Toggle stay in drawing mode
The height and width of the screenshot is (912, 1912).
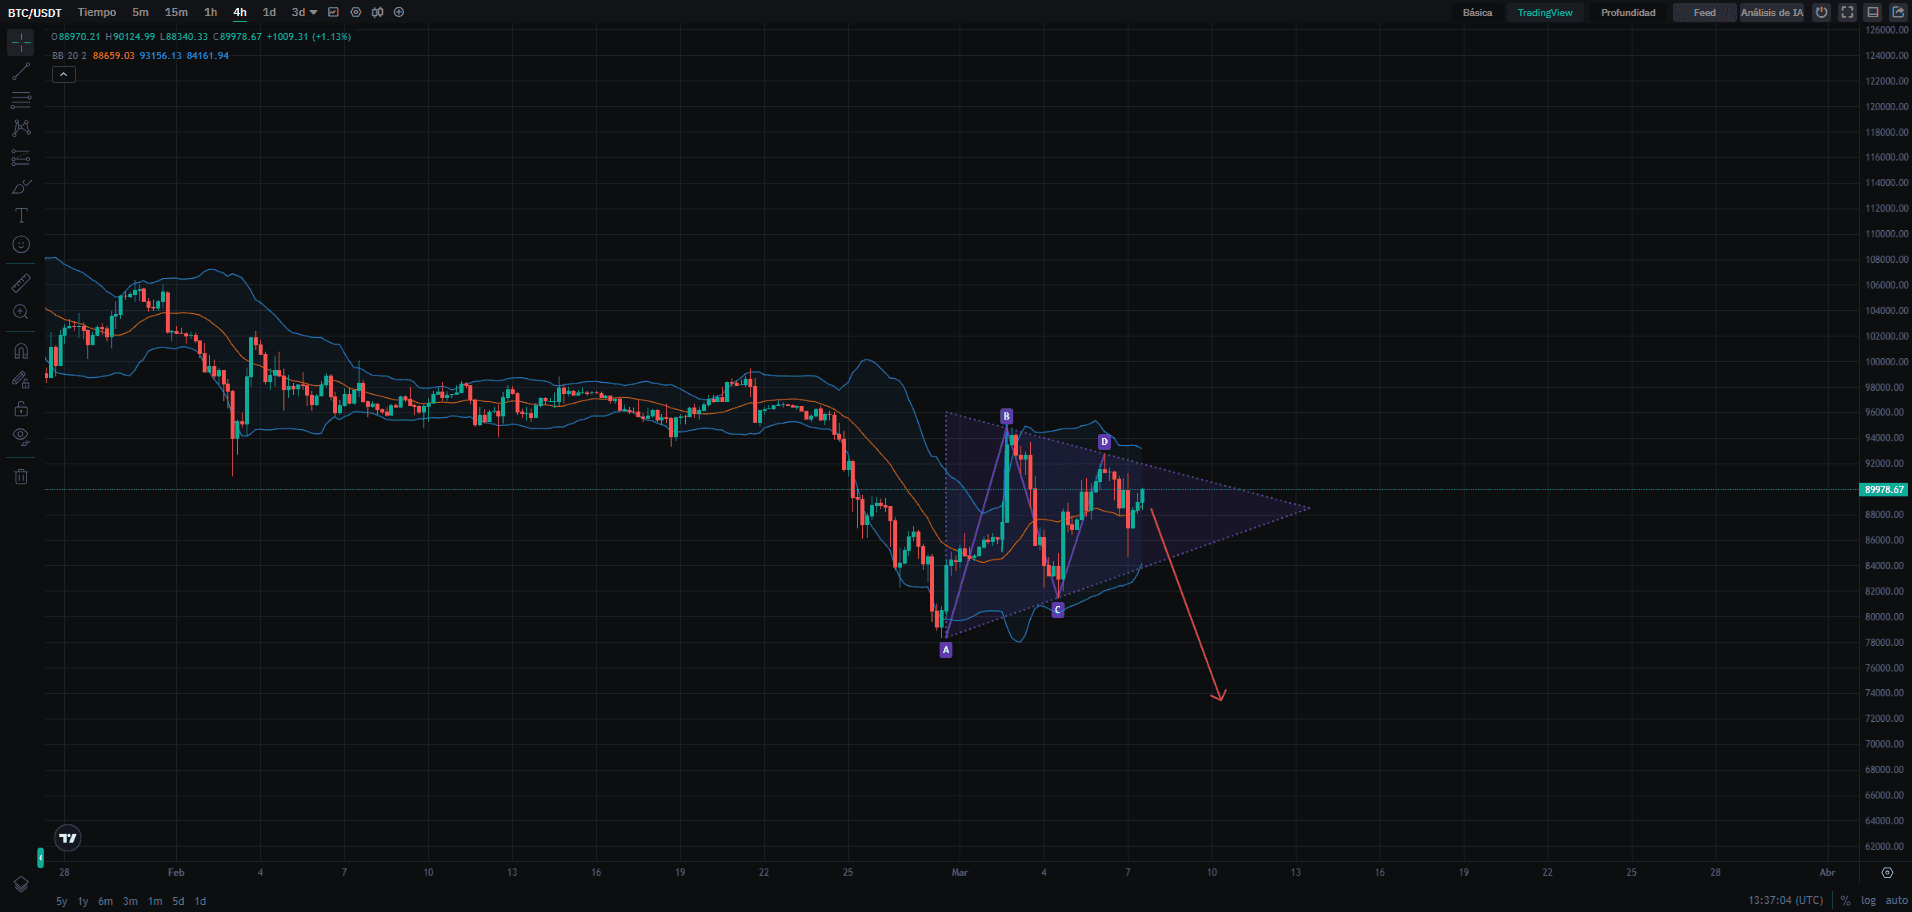pos(21,380)
